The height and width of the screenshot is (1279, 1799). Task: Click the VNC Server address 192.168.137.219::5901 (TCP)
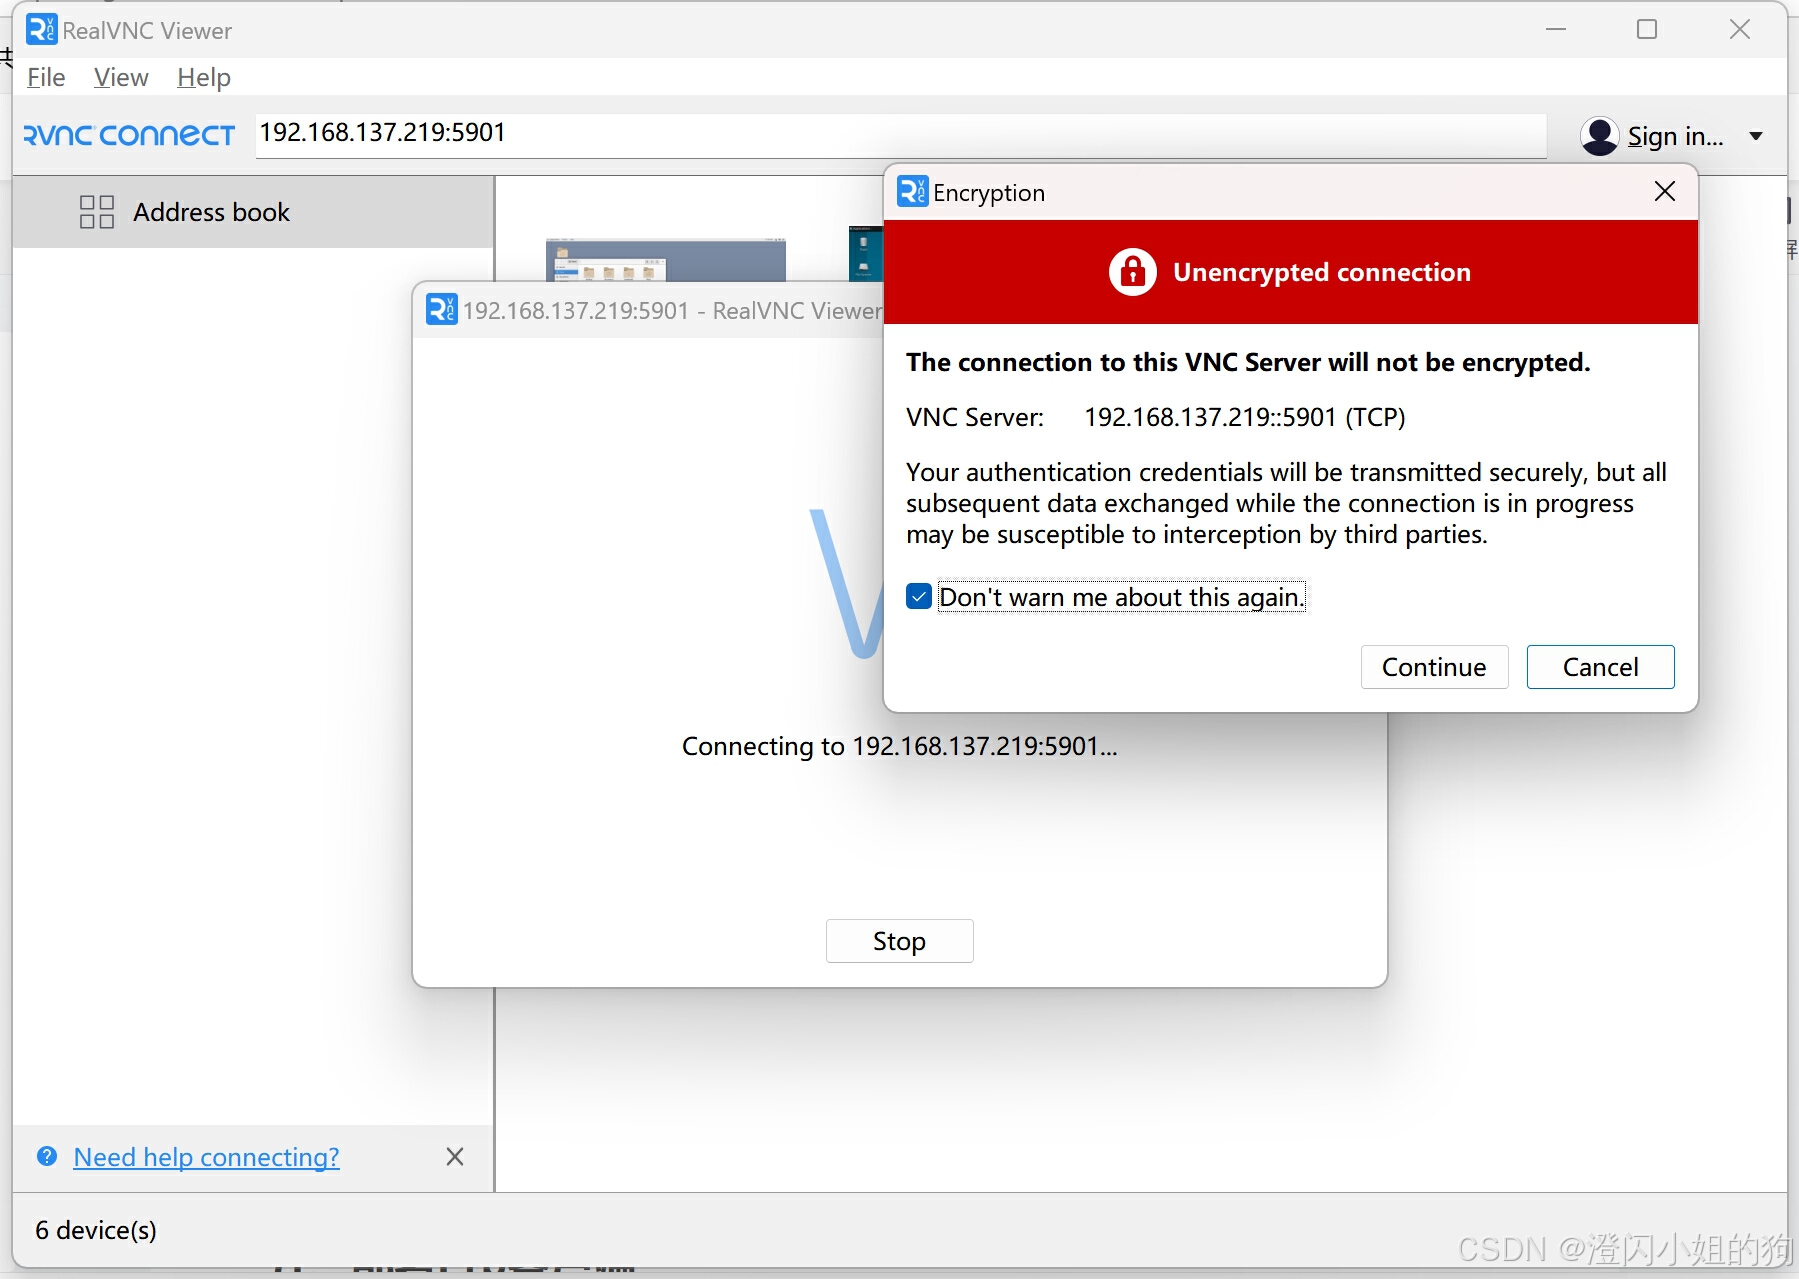1244,417
